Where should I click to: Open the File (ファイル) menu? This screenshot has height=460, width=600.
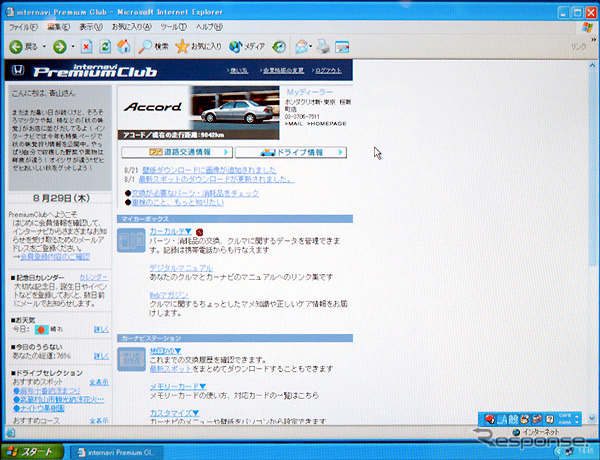(x=23, y=27)
